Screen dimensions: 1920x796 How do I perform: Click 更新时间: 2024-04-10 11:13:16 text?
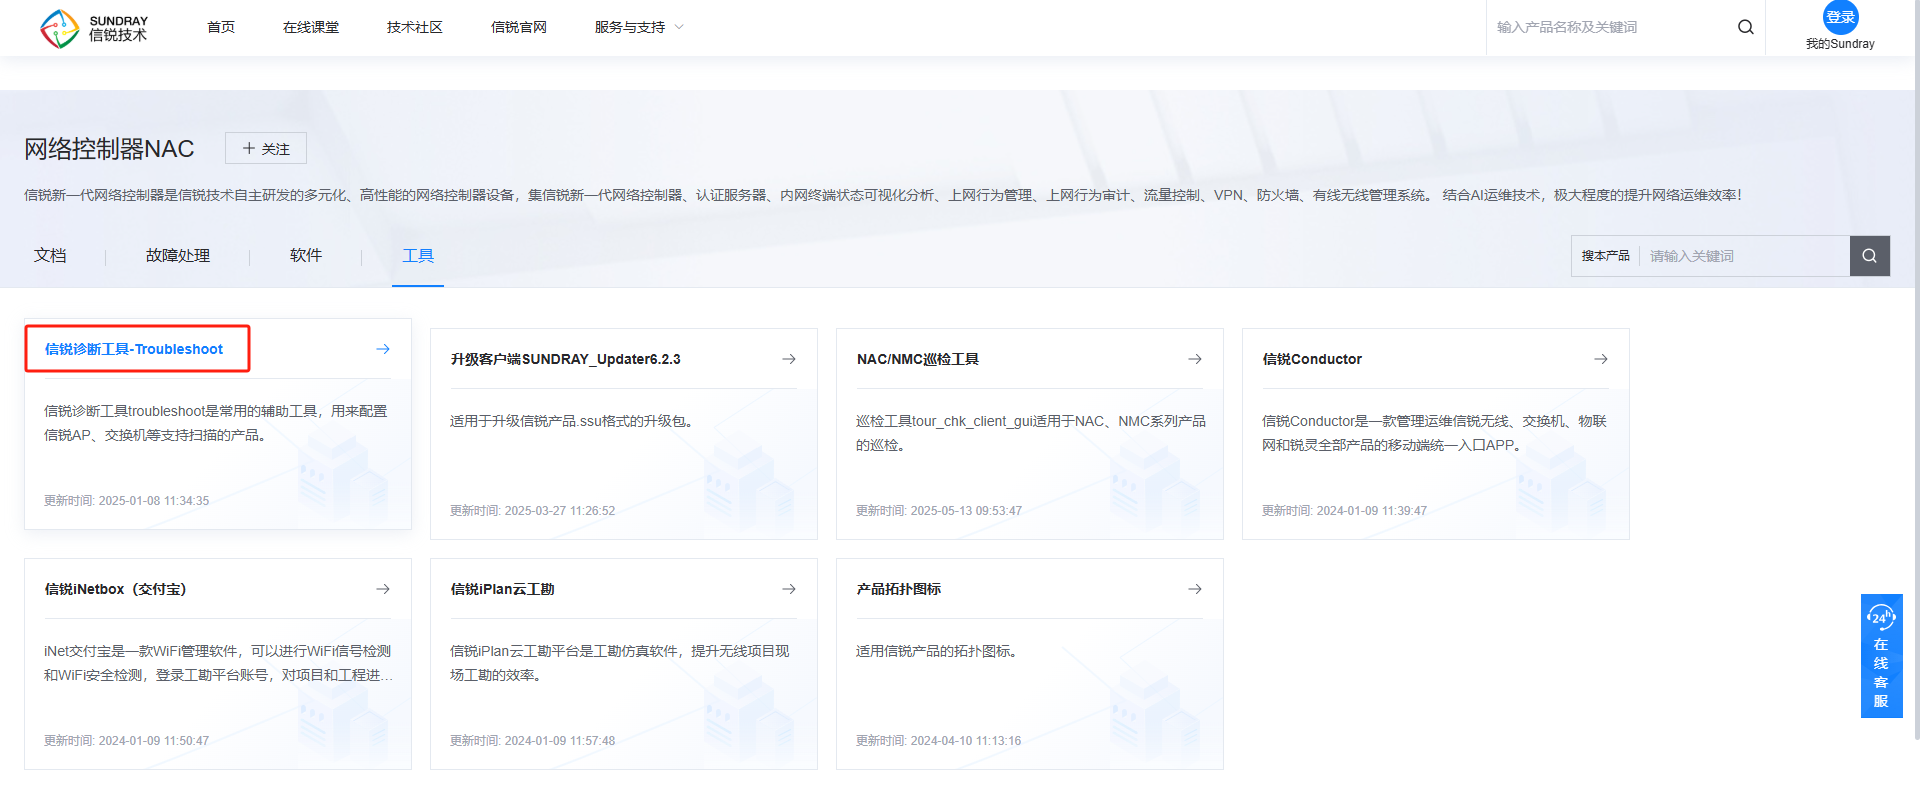939,741
